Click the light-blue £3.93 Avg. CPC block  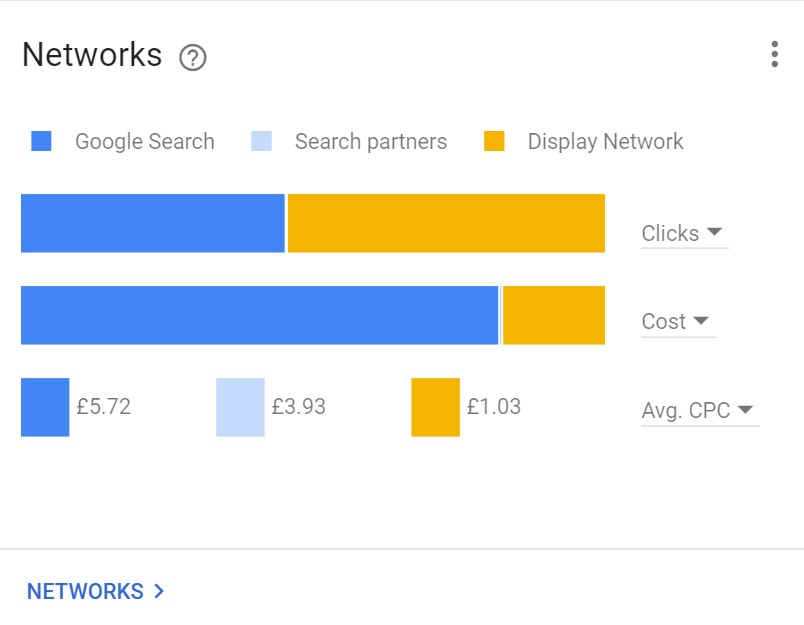240,408
